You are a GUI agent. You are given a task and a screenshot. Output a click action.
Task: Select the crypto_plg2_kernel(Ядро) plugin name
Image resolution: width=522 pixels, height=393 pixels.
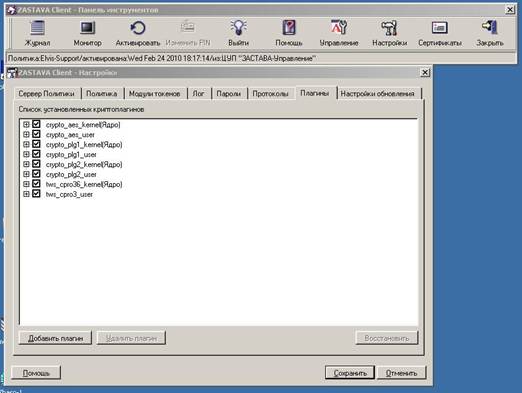84,164
